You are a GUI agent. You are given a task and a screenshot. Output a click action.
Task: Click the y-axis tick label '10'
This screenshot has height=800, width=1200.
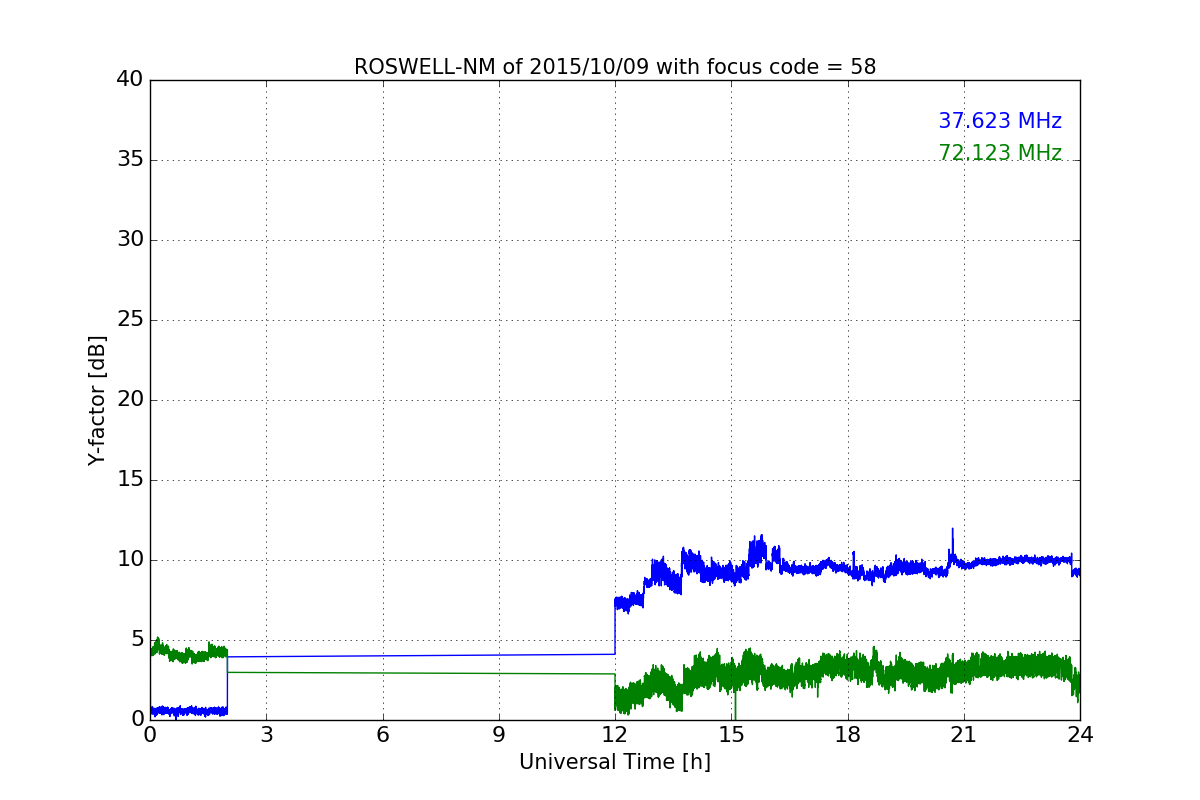pos(130,560)
